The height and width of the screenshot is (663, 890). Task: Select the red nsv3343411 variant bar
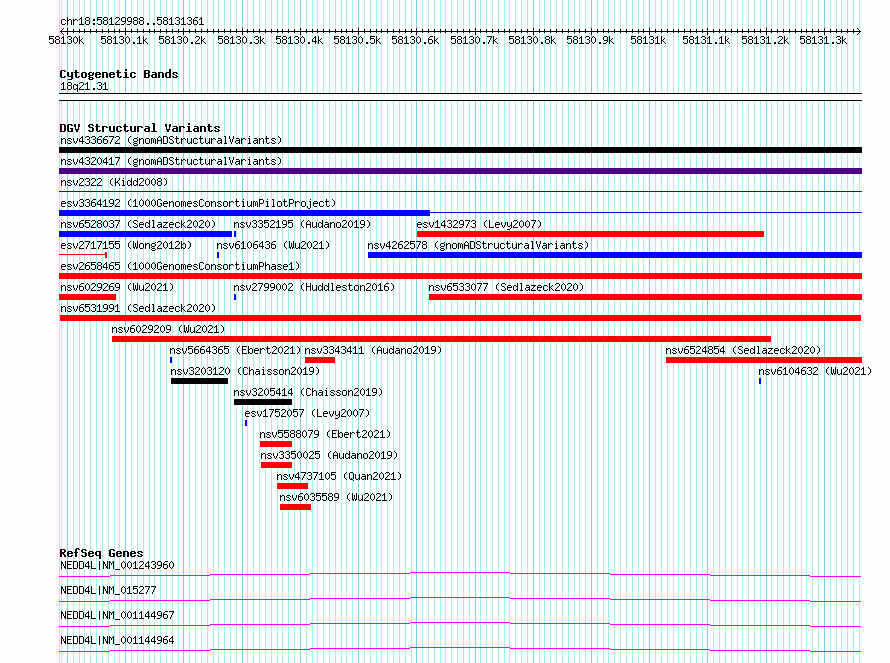pos(320,360)
